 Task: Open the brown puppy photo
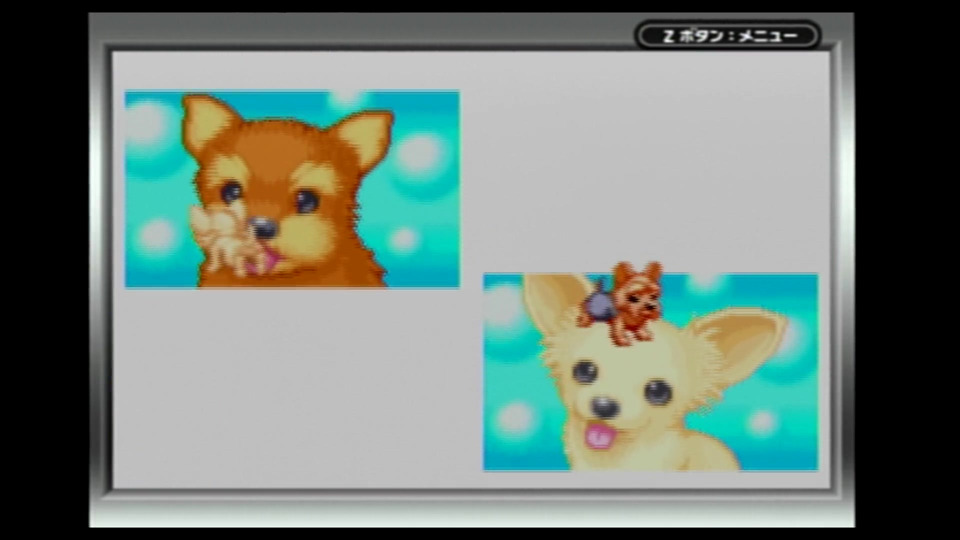click(x=292, y=189)
